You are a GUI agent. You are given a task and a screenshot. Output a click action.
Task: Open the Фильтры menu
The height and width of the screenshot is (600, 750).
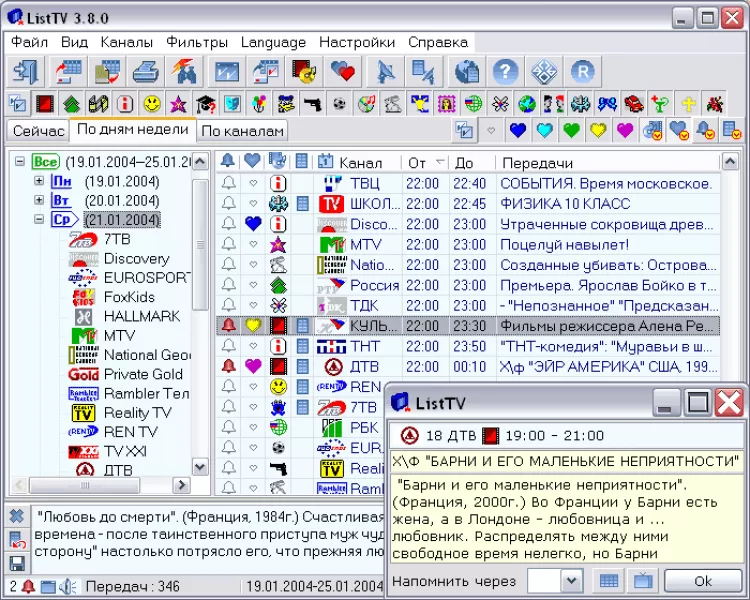point(196,42)
